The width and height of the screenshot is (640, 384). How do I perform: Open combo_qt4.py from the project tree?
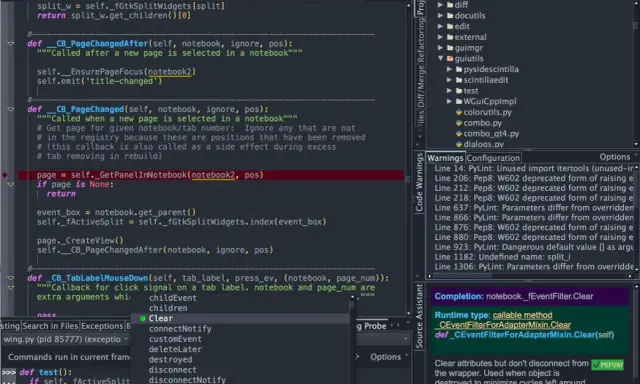click(491, 133)
